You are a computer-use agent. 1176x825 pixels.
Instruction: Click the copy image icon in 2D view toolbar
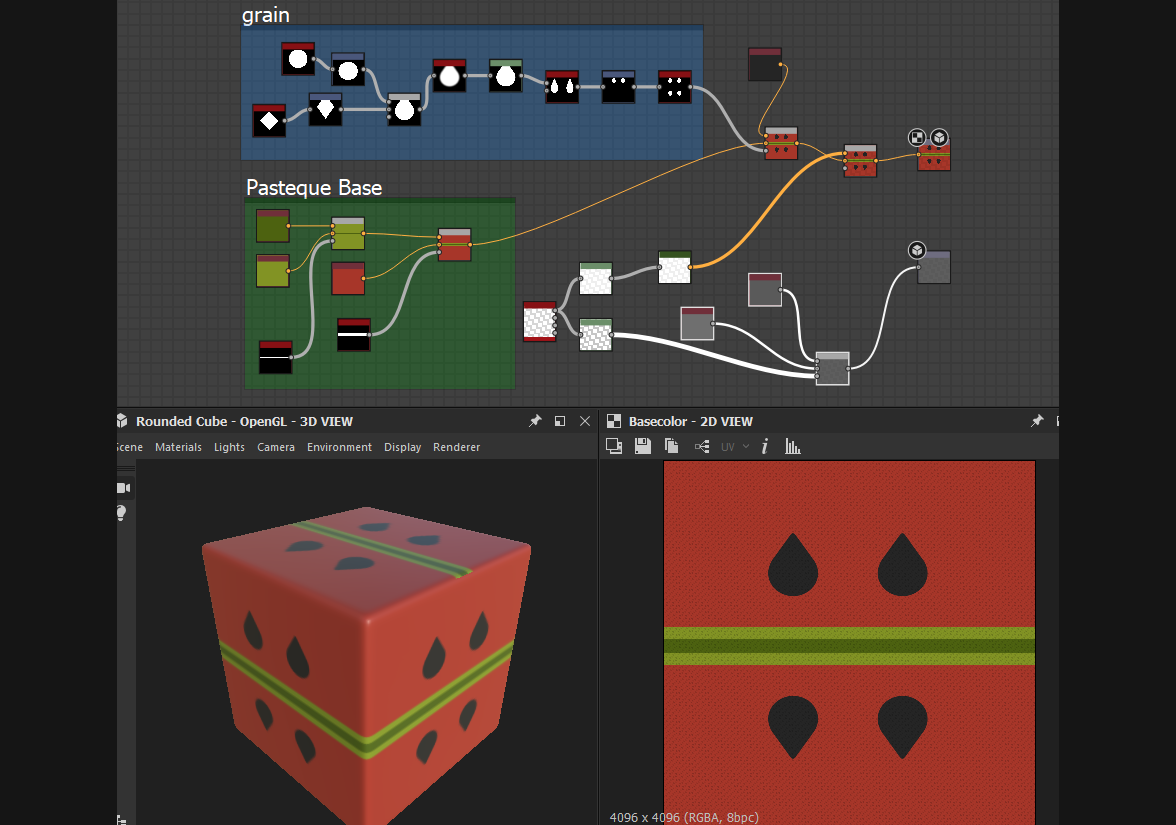pyautogui.click(x=614, y=446)
